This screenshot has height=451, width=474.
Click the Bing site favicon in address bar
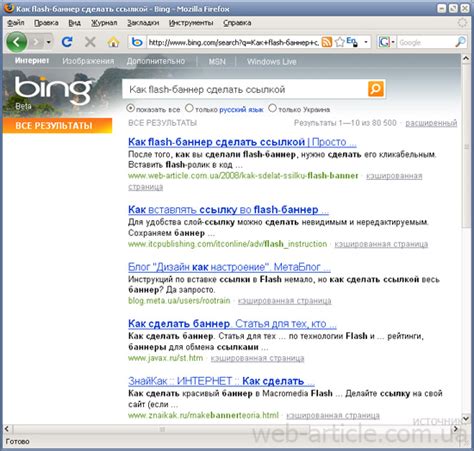[x=137, y=42]
